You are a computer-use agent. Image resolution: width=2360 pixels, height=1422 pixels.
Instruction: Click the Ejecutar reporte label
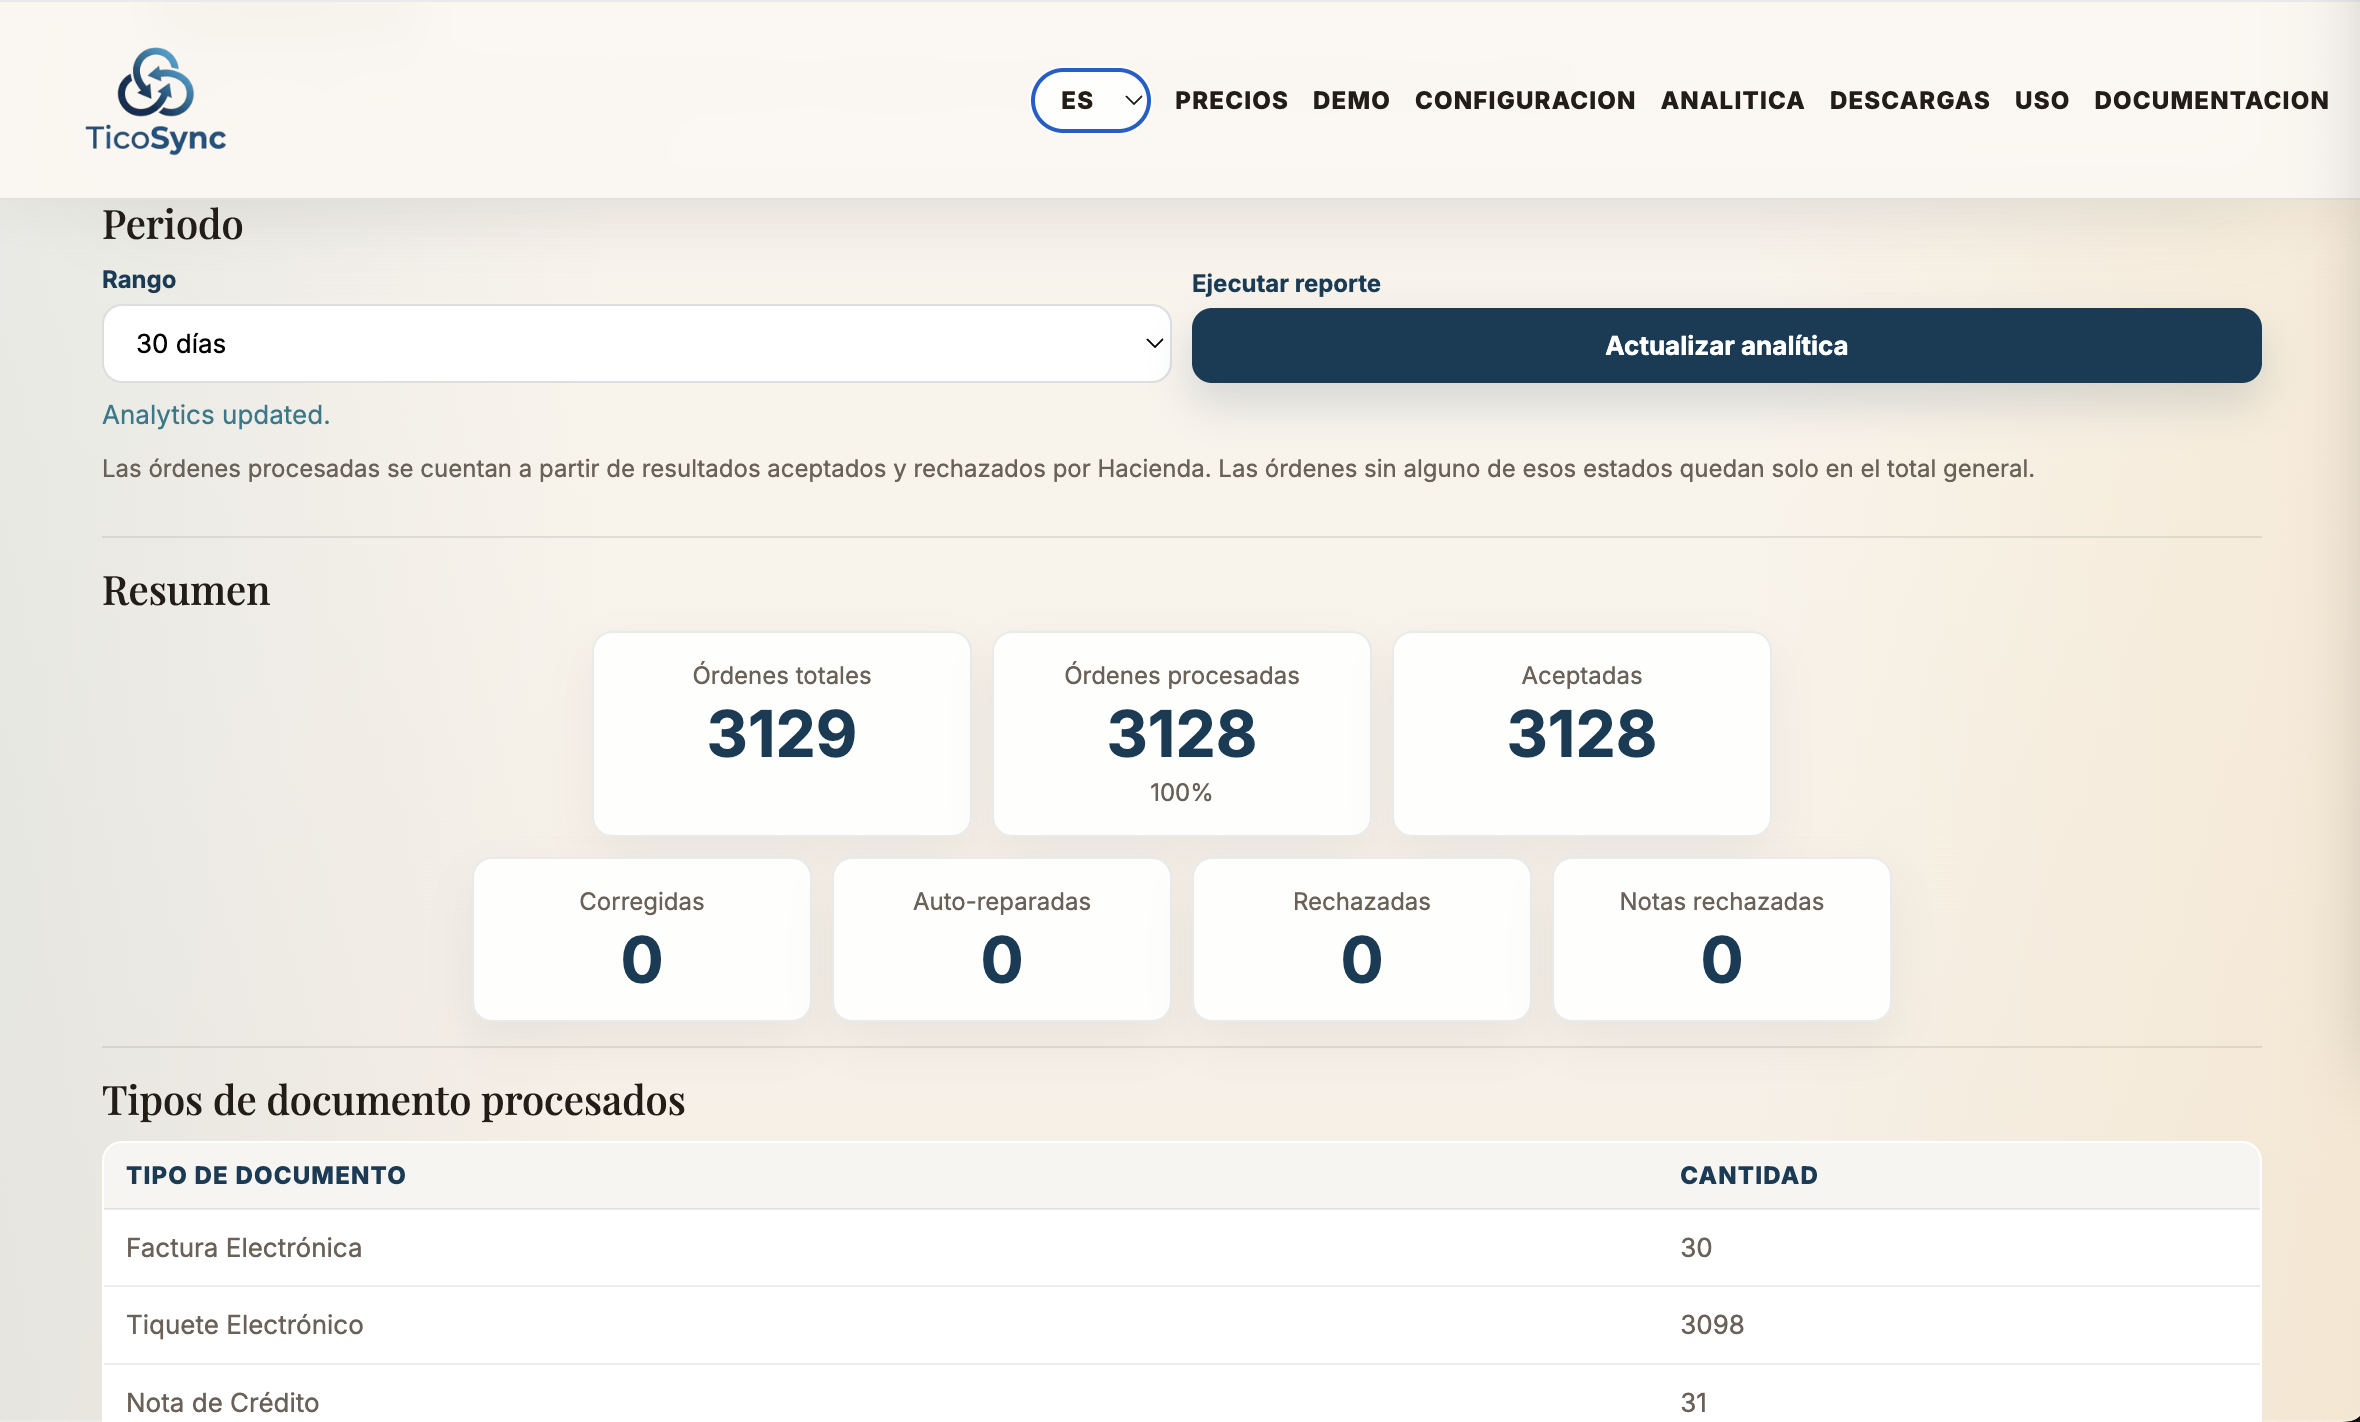[x=1286, y=284]
